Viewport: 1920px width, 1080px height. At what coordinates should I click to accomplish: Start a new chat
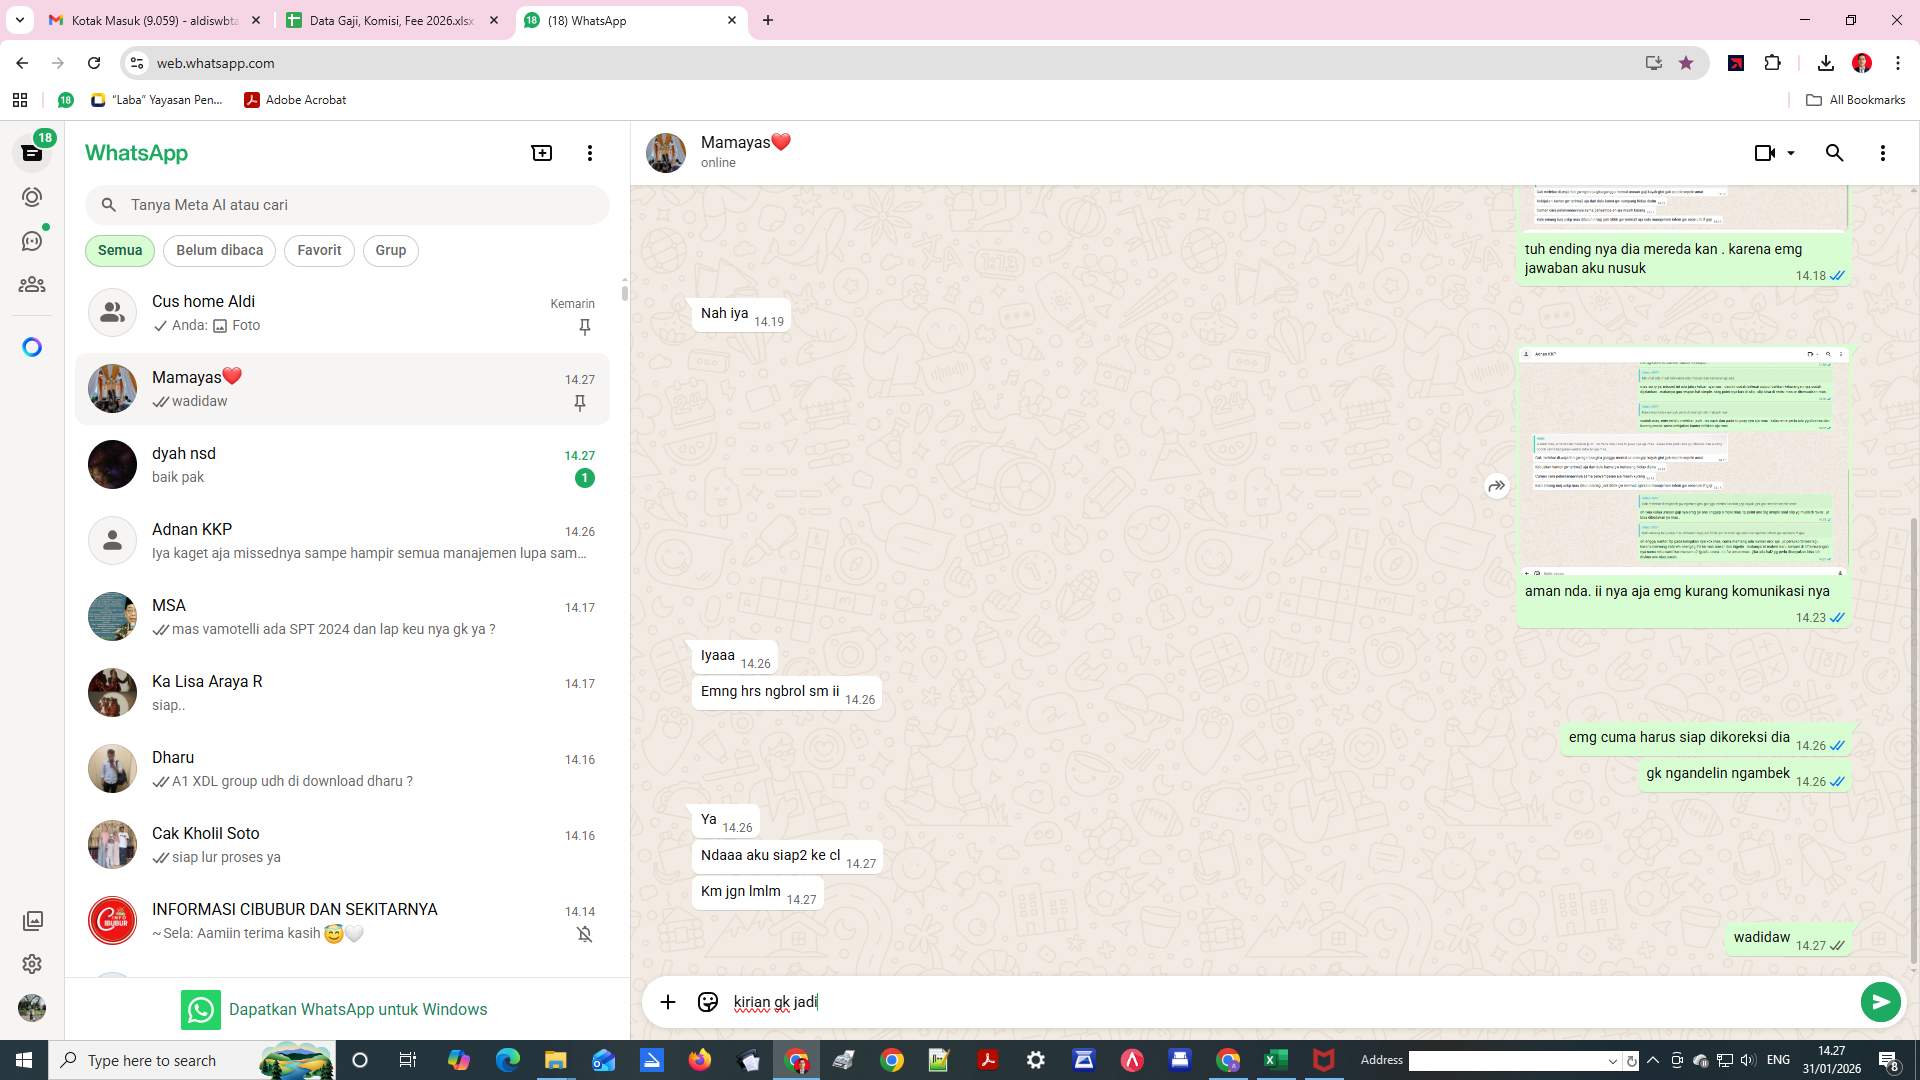(541, 152)
